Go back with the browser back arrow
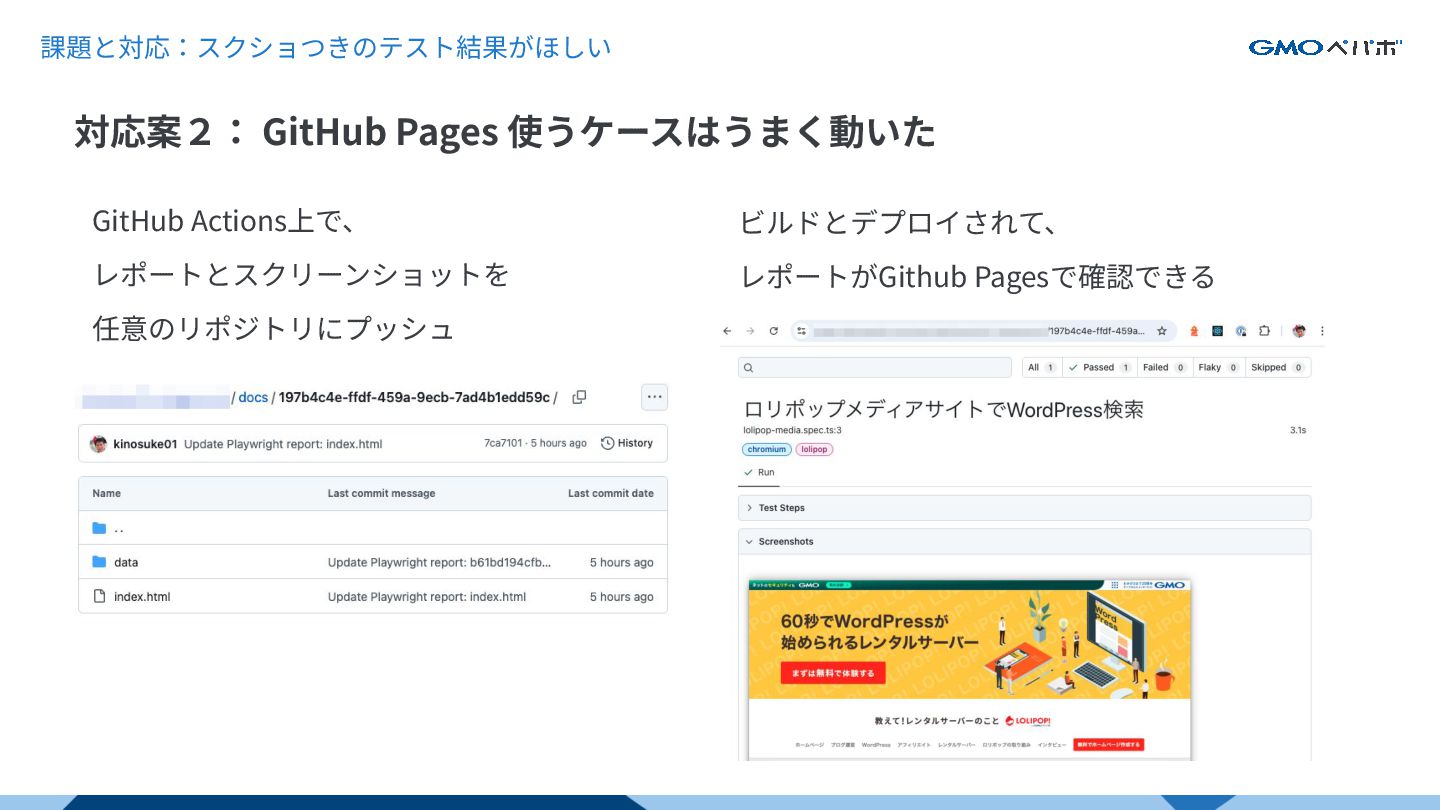Viewport: 1440px width, 810px height. pyautogui.click(x=727, y=331)
